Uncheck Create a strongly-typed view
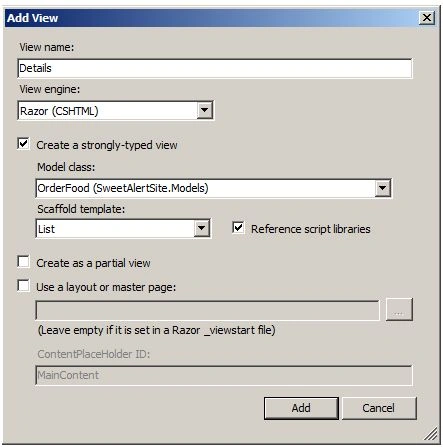 click(24, 144)
